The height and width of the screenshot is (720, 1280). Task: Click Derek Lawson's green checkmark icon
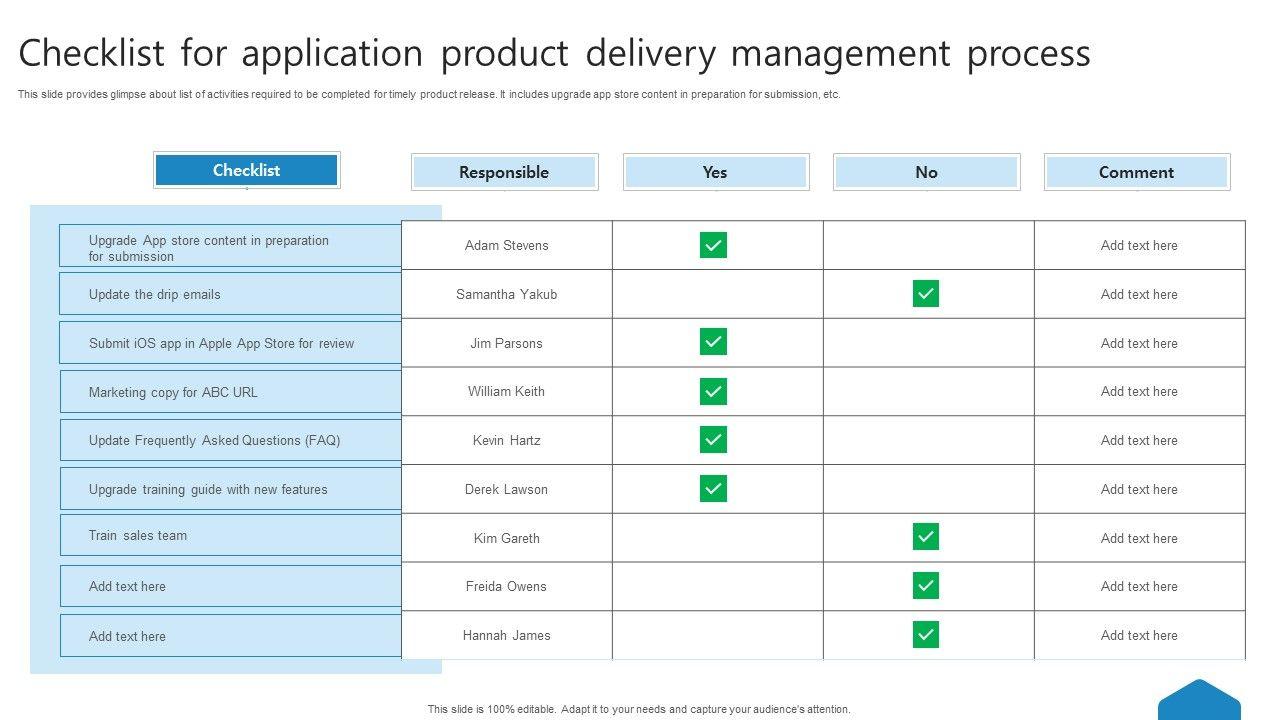point(713,489)
